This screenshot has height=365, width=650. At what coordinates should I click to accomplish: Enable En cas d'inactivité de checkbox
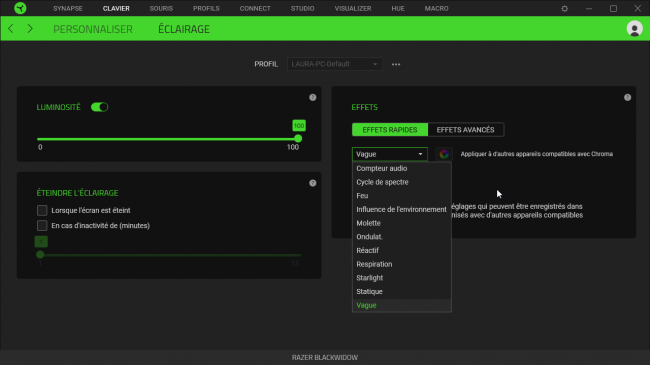point(42,226)
